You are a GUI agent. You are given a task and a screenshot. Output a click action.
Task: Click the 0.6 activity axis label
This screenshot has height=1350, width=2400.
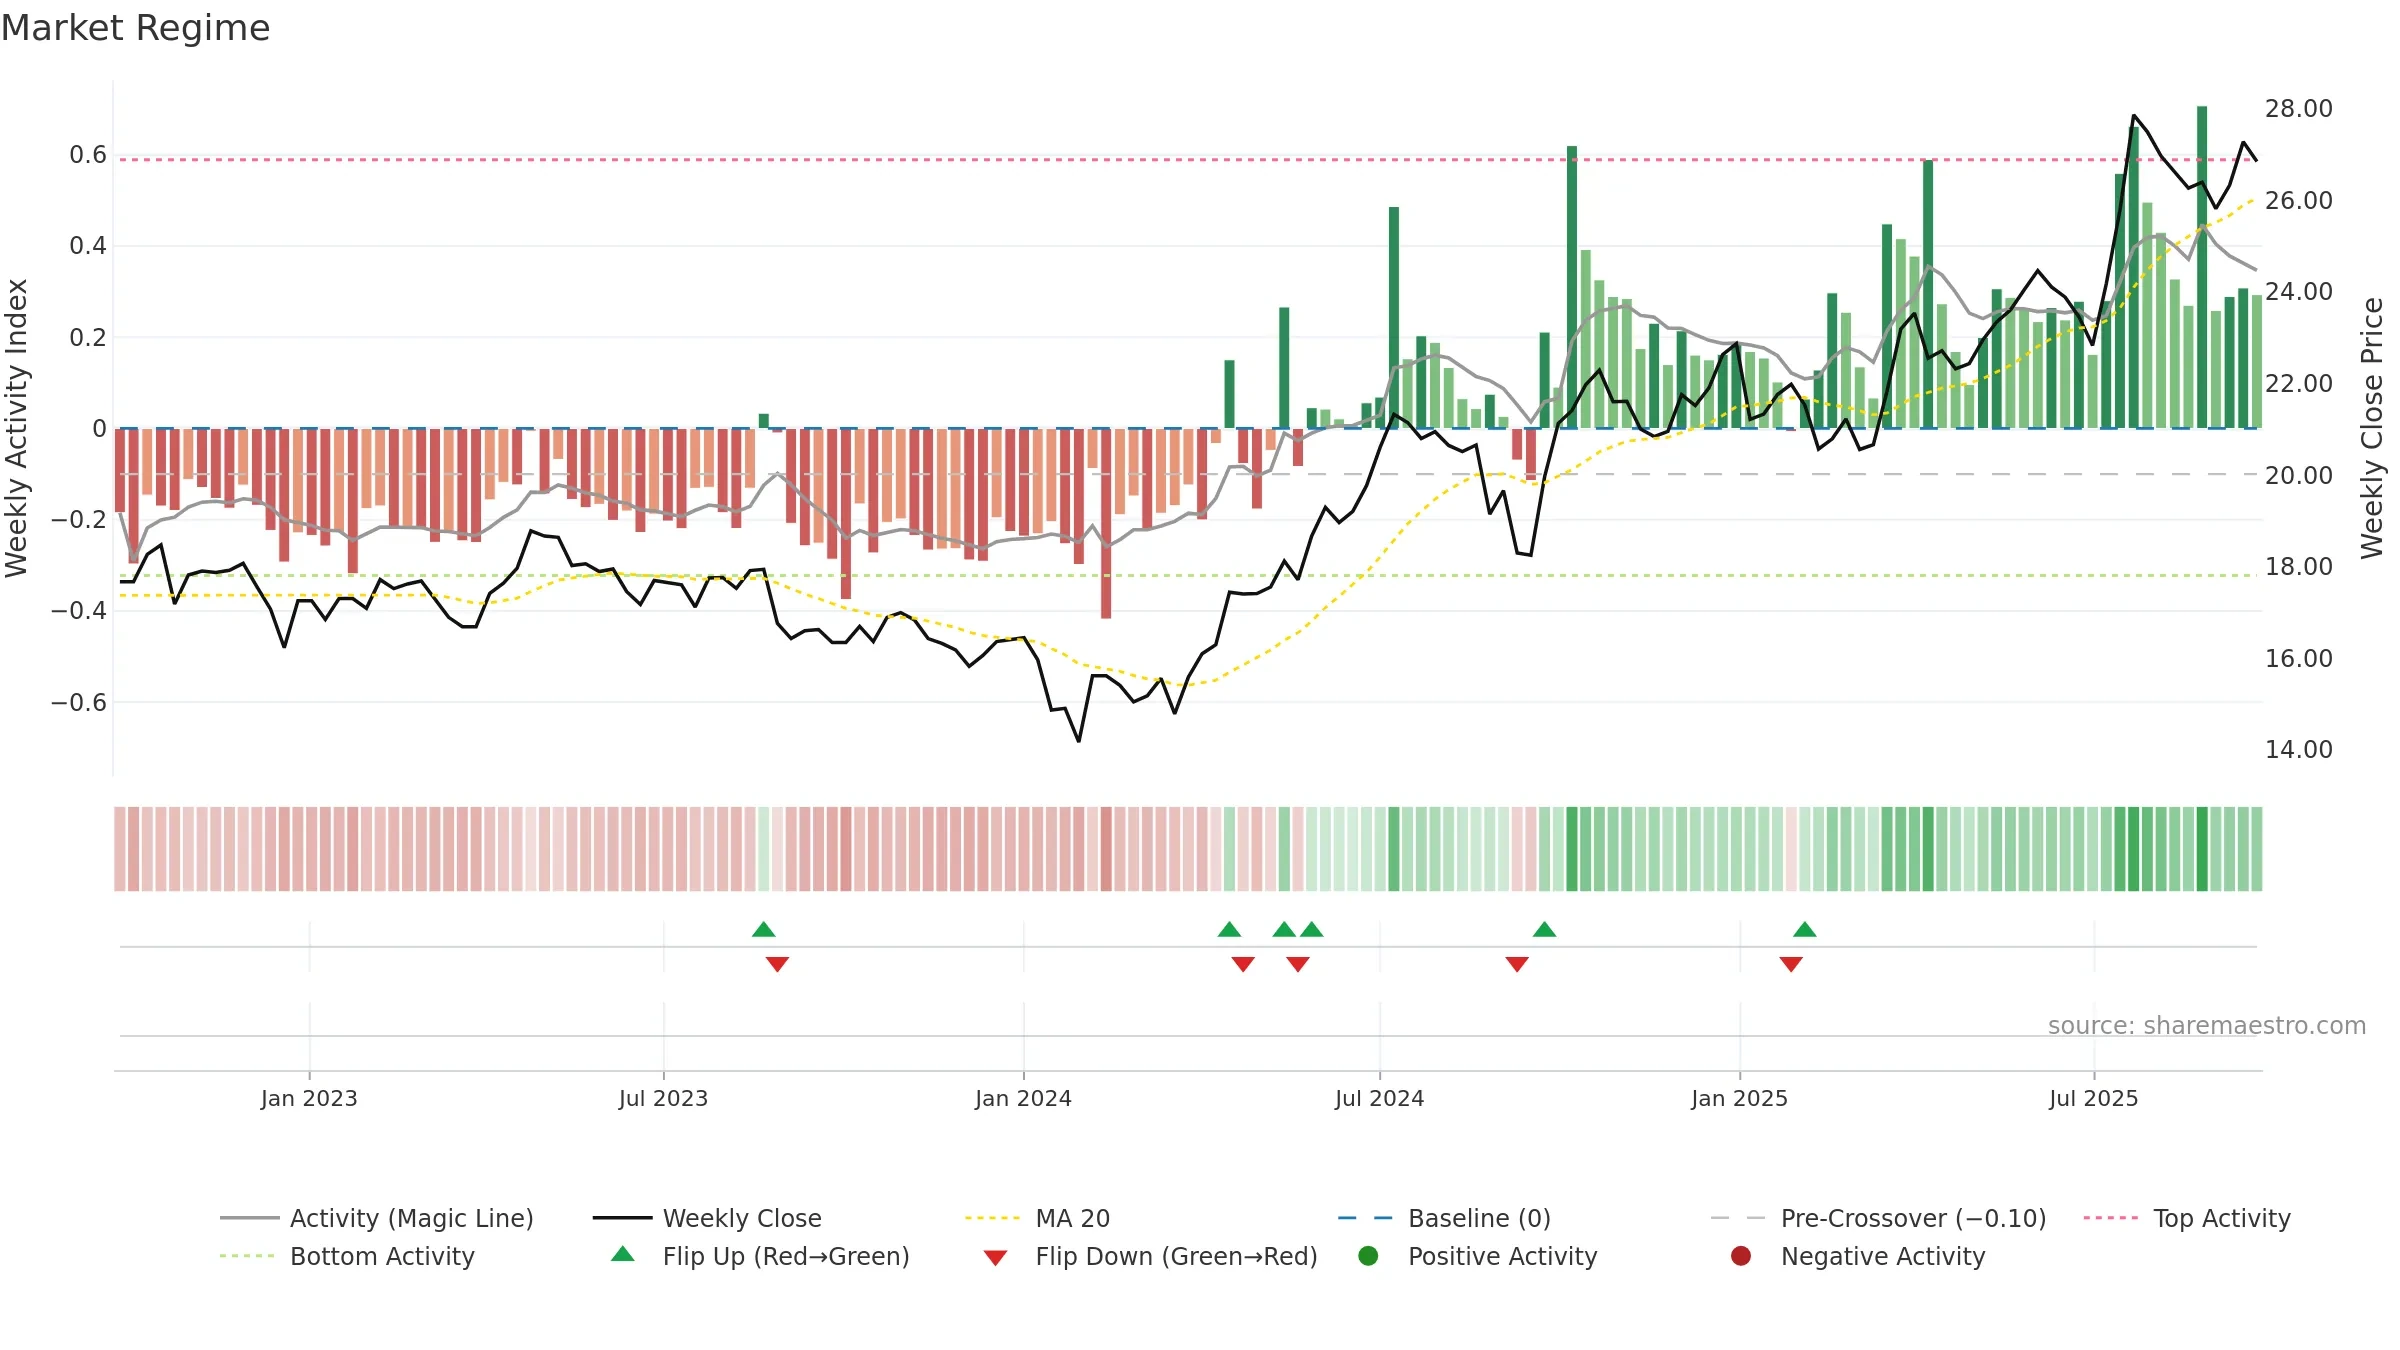[88, 154]
